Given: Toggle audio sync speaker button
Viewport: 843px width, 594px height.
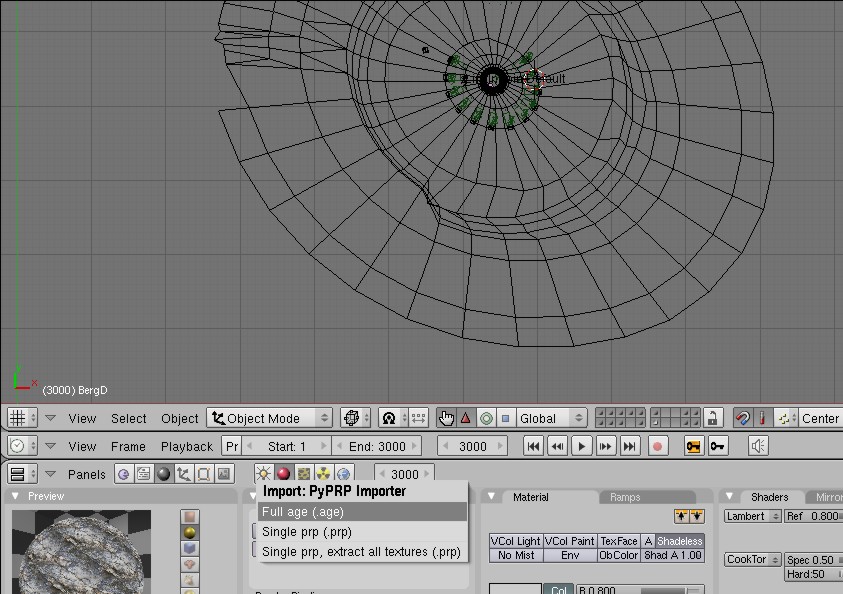Looking at the screenshot, I should 758,446.
